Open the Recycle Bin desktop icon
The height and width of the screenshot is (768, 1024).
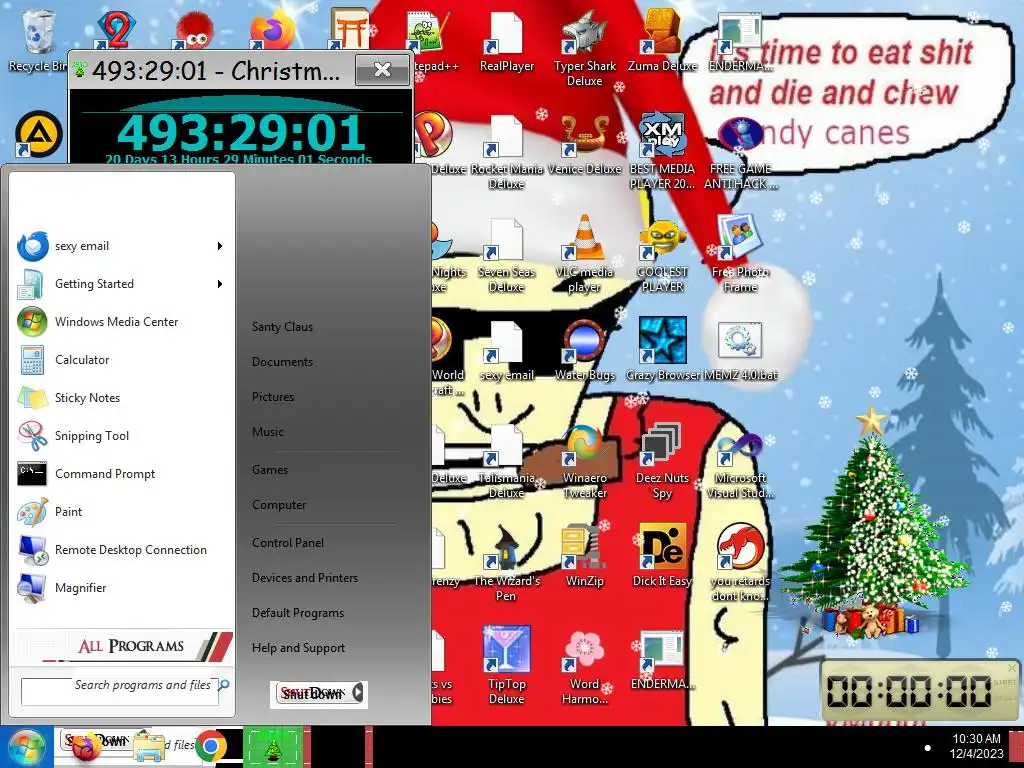pos(37,40)
